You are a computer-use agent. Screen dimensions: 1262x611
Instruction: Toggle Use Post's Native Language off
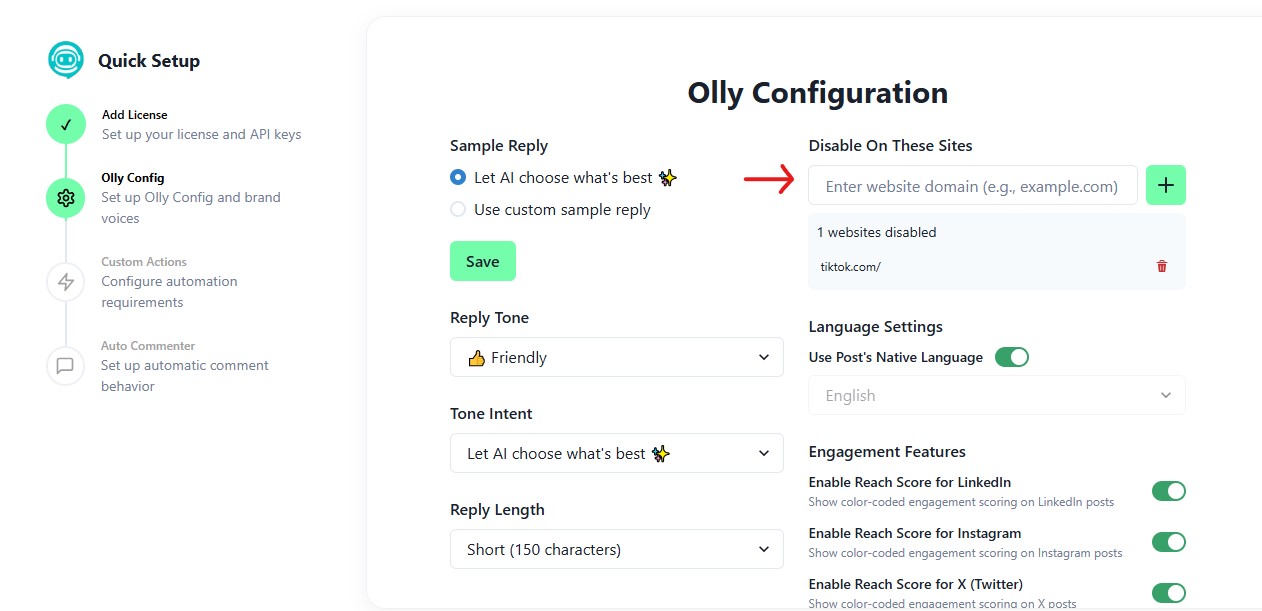(x=1011, y=356)
